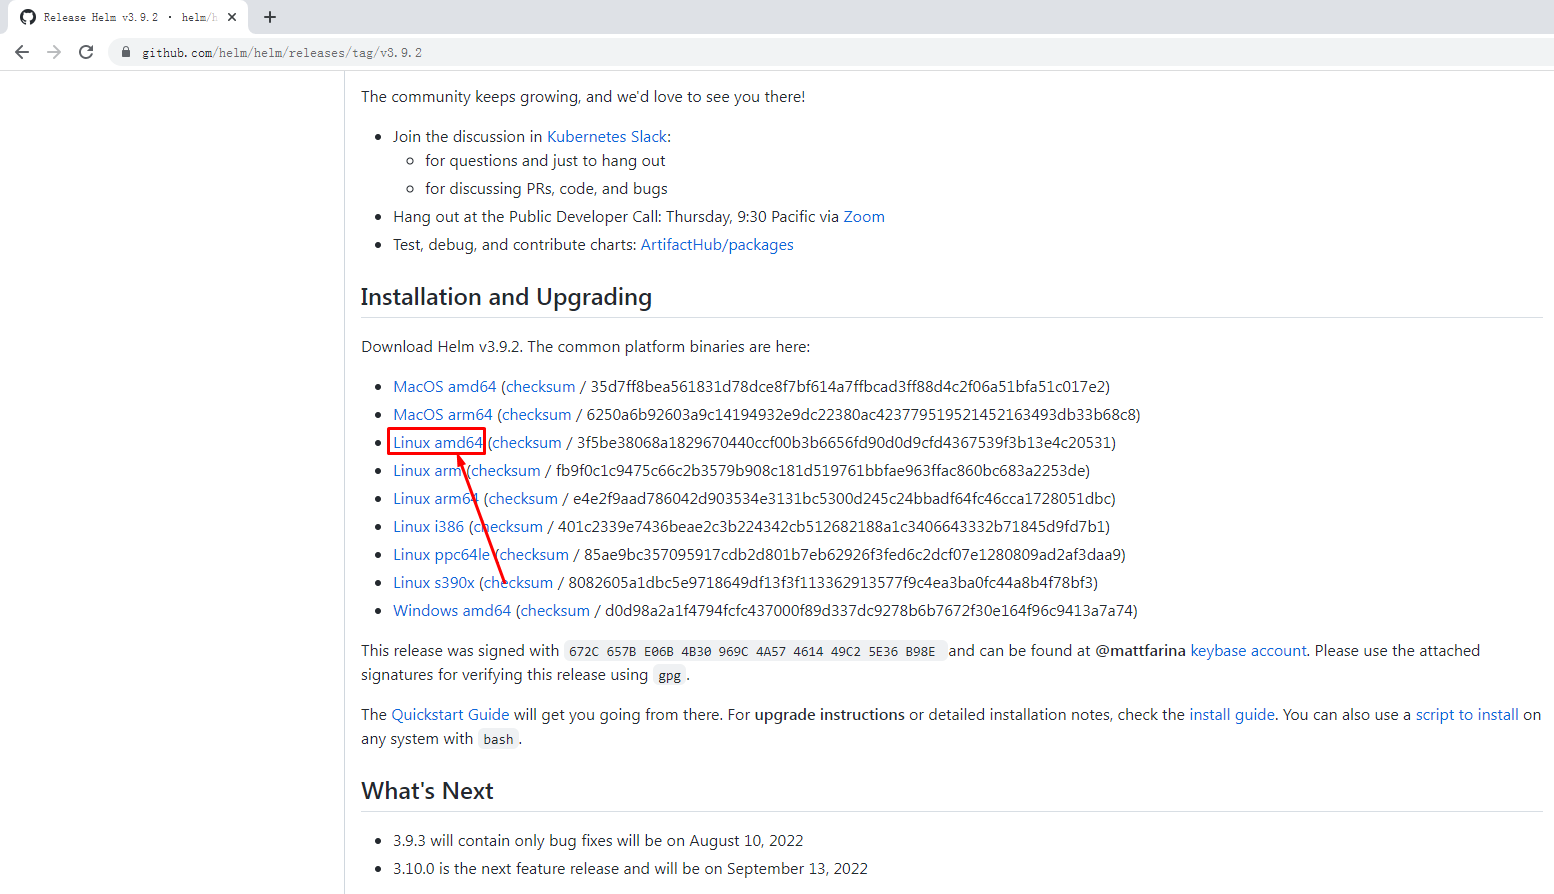Download the Linux i386 binary
This screenshot has height=894, width=1554.
pyautogui.click(x=429, y=526)
